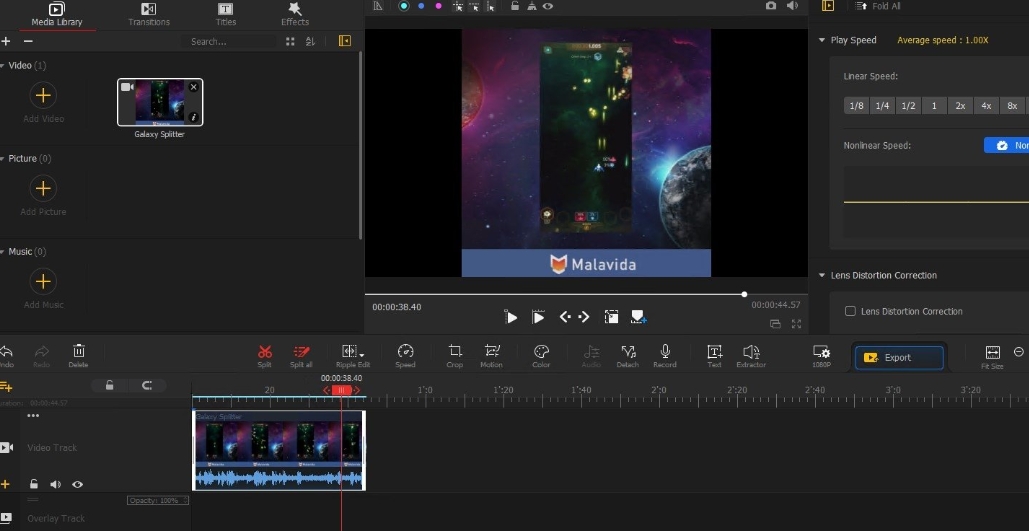Click the plus icon to Add Video

43,95
